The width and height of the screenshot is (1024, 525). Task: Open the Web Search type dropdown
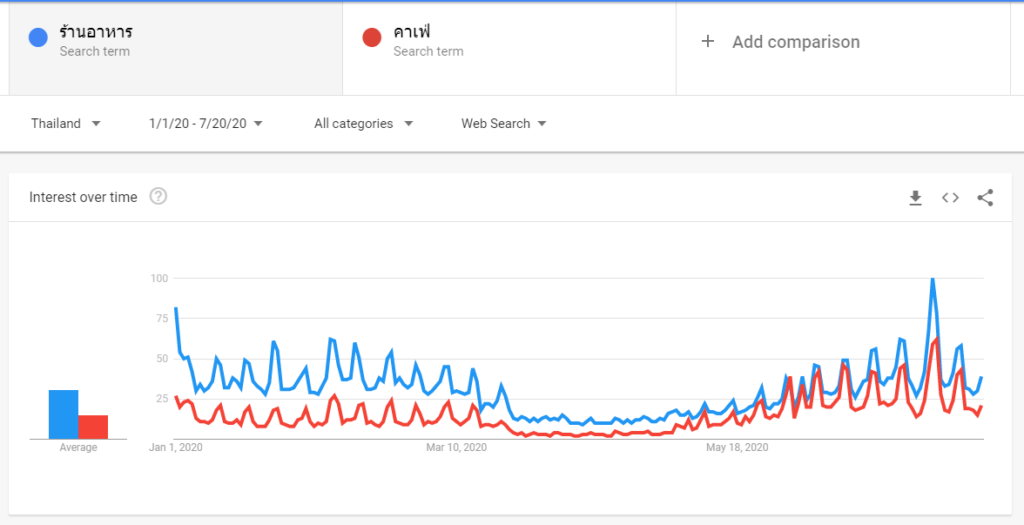pyautogui.click(x=503, y=123)
